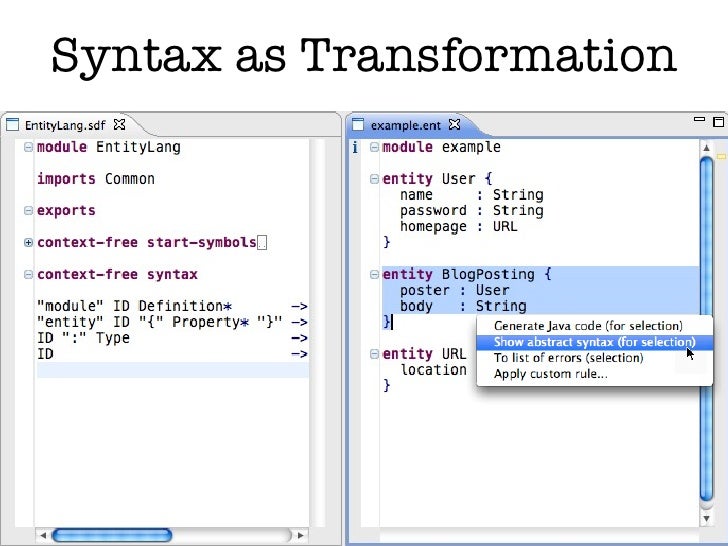This screenshot has width=728, height=546.
Task: Click the "homepage" property name
Action: [433, 227]
